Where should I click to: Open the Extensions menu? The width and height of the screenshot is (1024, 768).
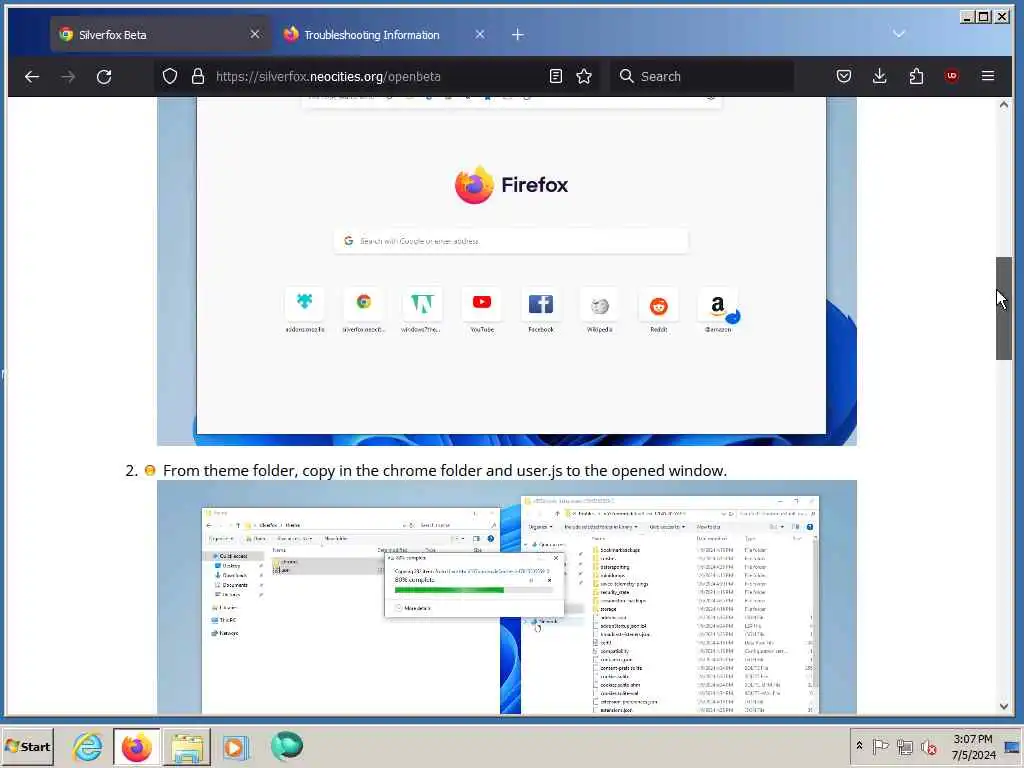coord(916,76)
